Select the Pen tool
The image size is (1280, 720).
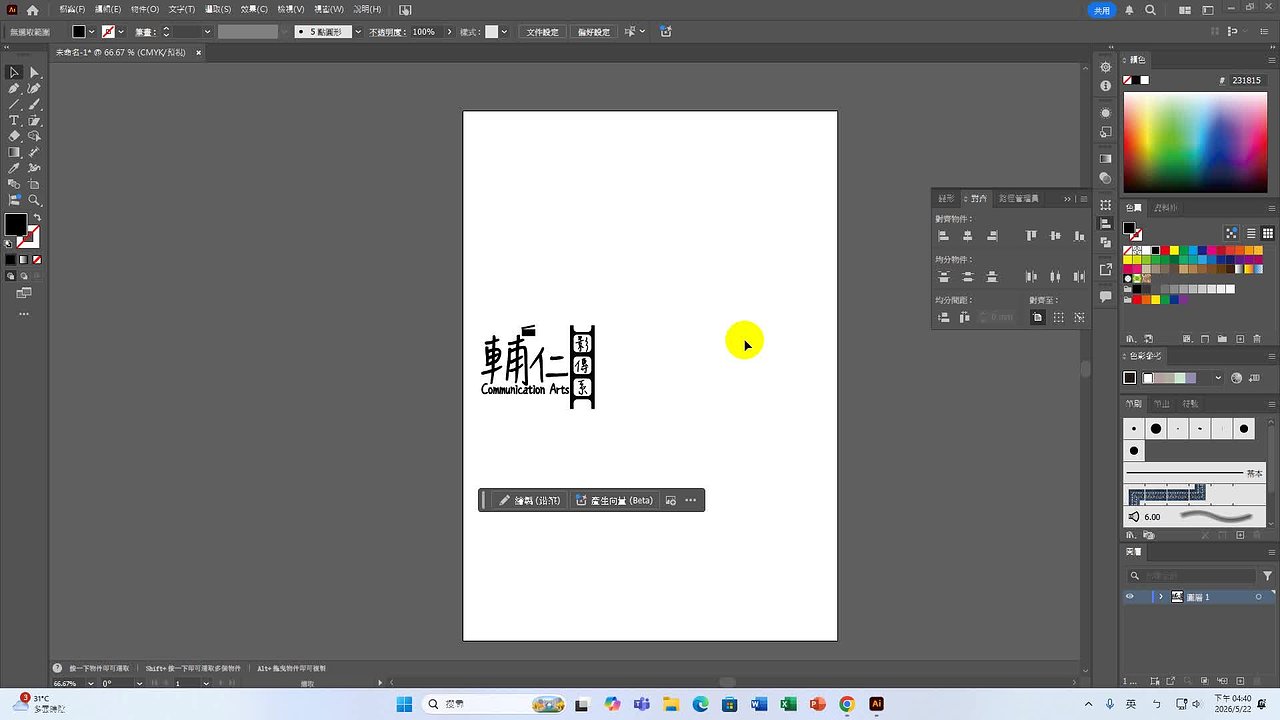click(14, 88)
